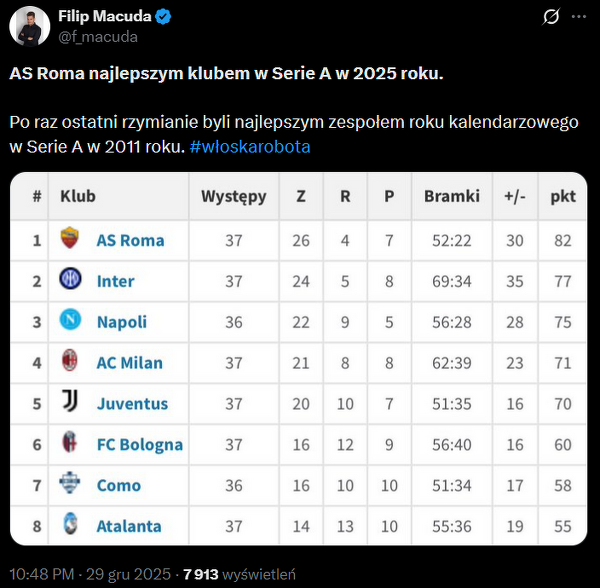The height and width of the screenshot is (588, 600).
Task: Click the AS Roma team name
Action: (130, 240)
